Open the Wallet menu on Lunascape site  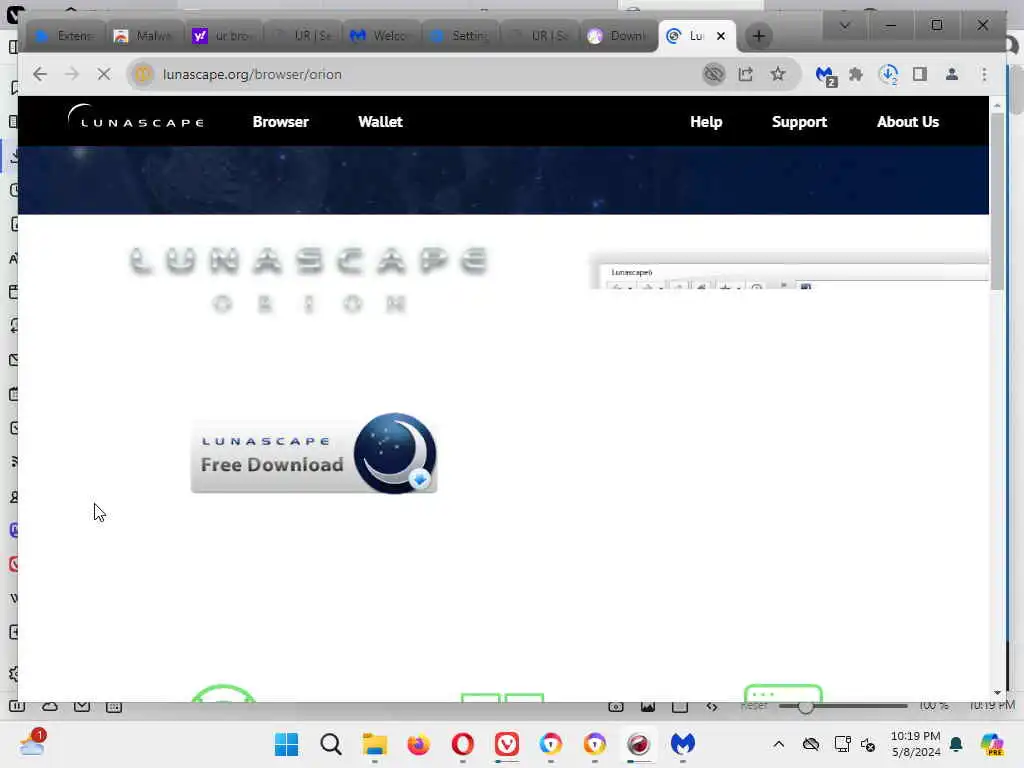pyautogui.click(x=380, y=121)
